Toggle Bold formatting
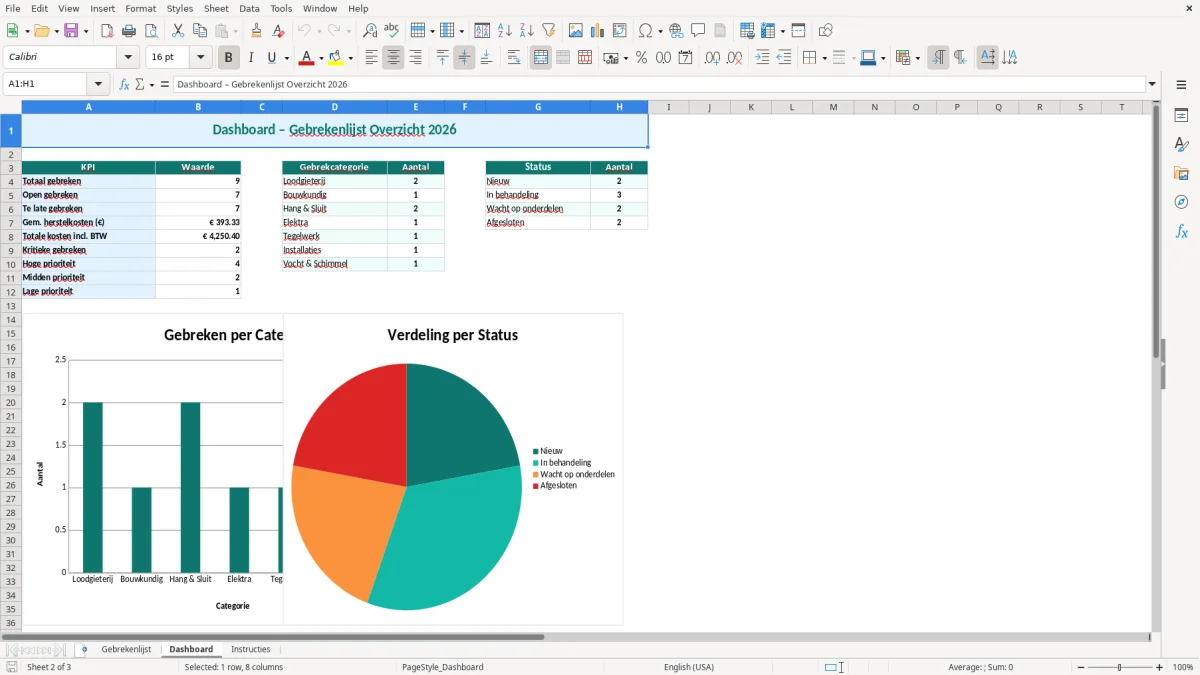The width and height of the screenshot is (1200, 675). tap(229, 58)
